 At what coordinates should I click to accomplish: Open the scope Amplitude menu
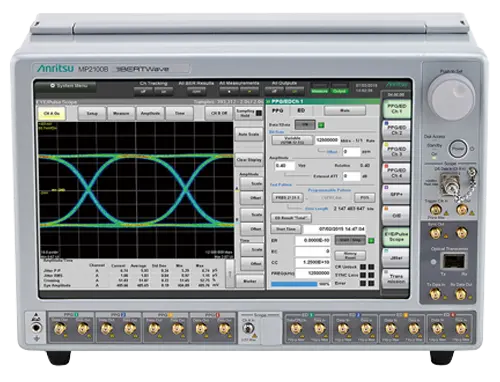coord(150,114)
